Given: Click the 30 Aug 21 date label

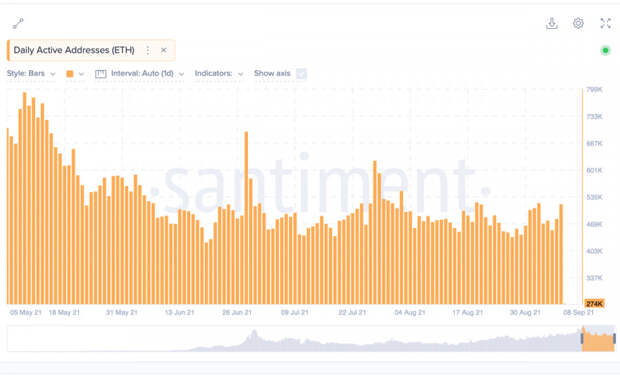Looking at the screenshot, I should tap(525, 312).
